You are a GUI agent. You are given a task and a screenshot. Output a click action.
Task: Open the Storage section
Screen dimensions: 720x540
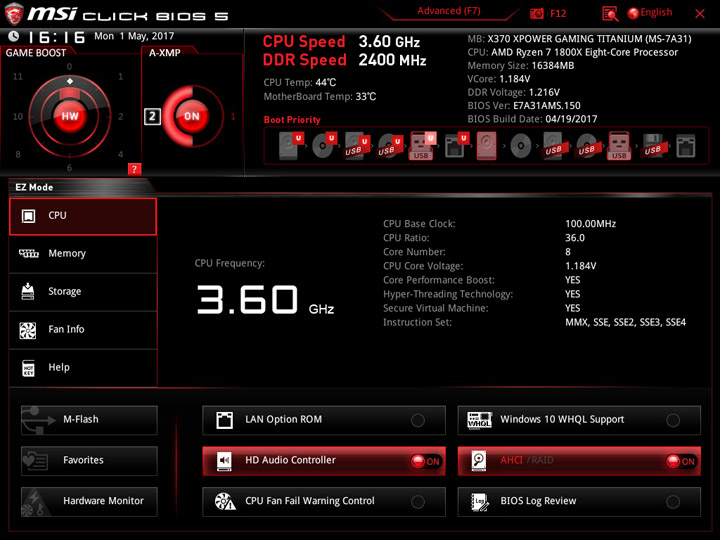point(83,292)
